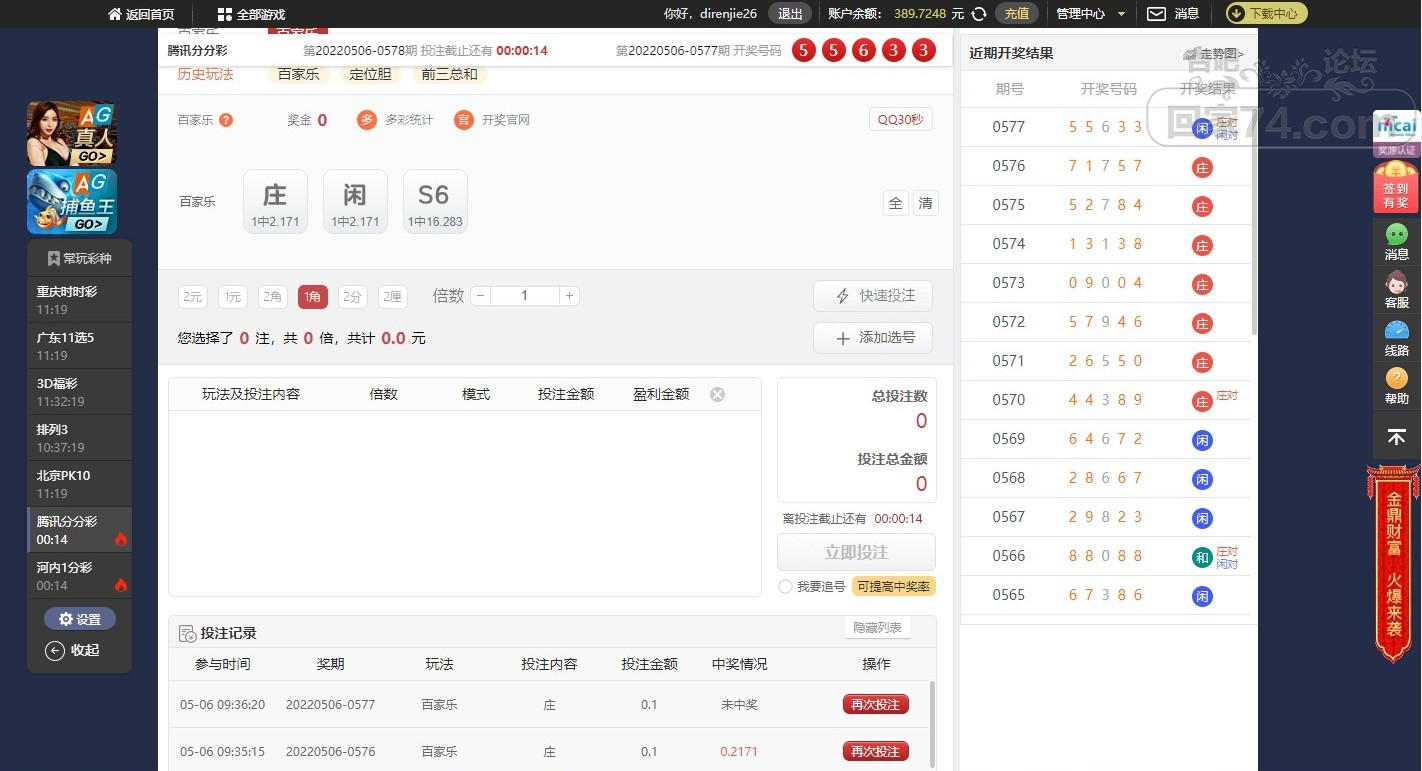Click 快速投注 quick bet button
The width and height of the screenshot is (1422, 771).
(x=873, y=296)
